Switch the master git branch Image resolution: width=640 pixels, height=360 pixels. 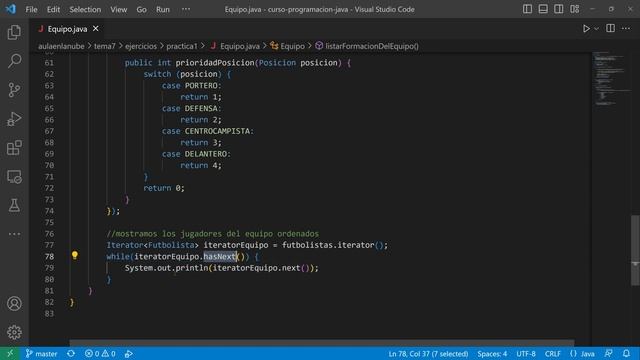[41, 353]
